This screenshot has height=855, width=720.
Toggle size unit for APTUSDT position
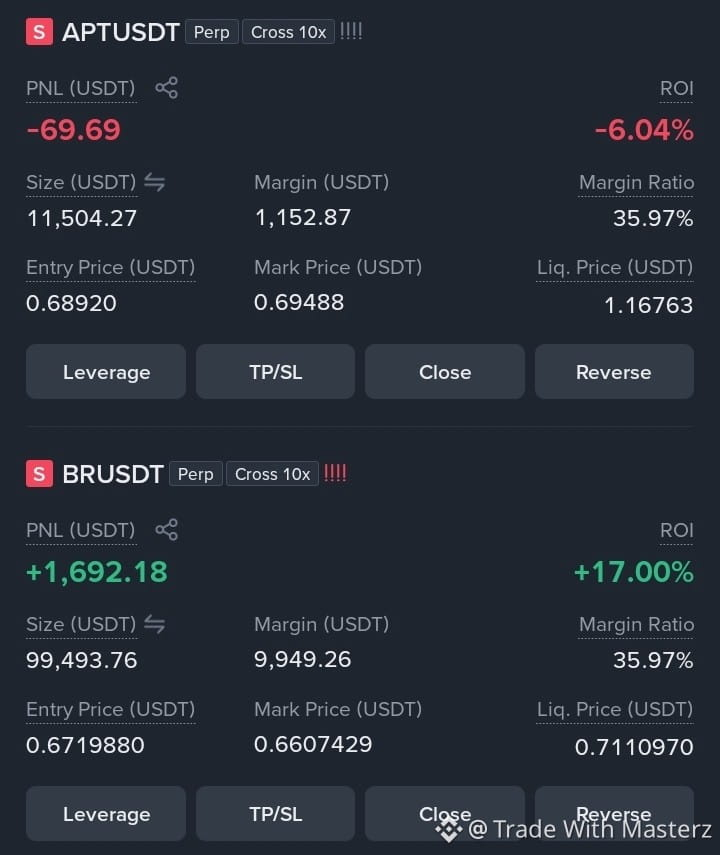pyautogui.click(x=154, y=182)
